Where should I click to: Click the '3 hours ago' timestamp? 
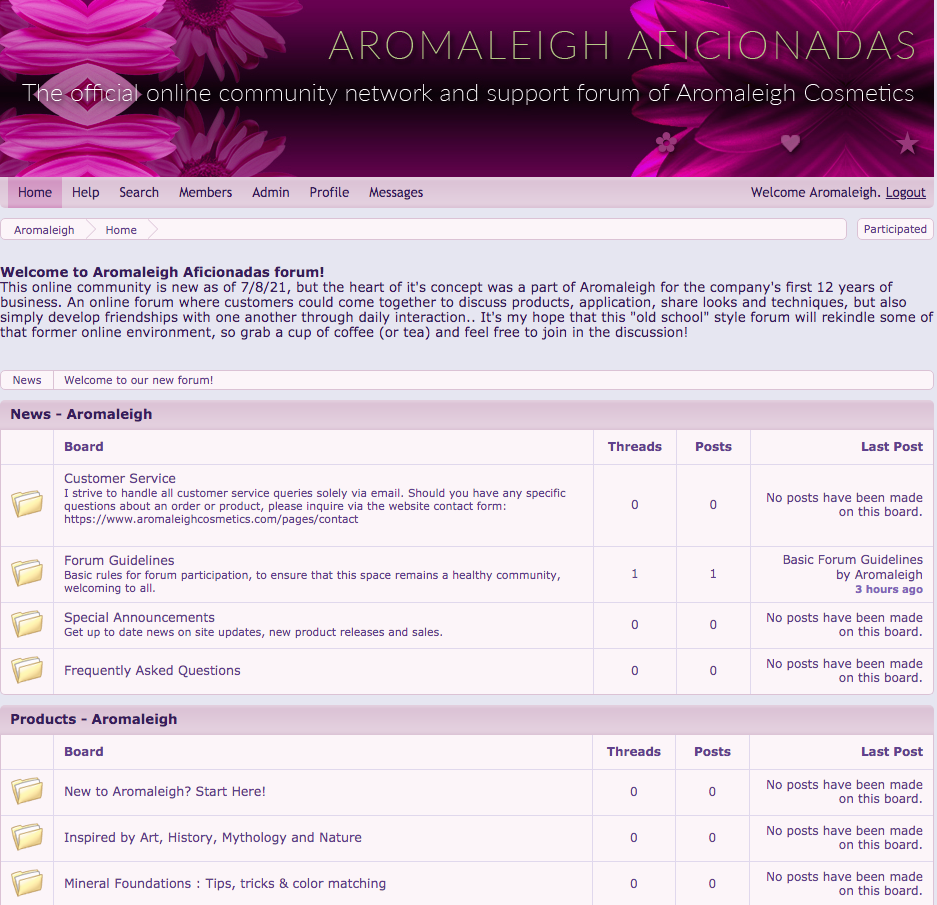[x=889, y=589]
